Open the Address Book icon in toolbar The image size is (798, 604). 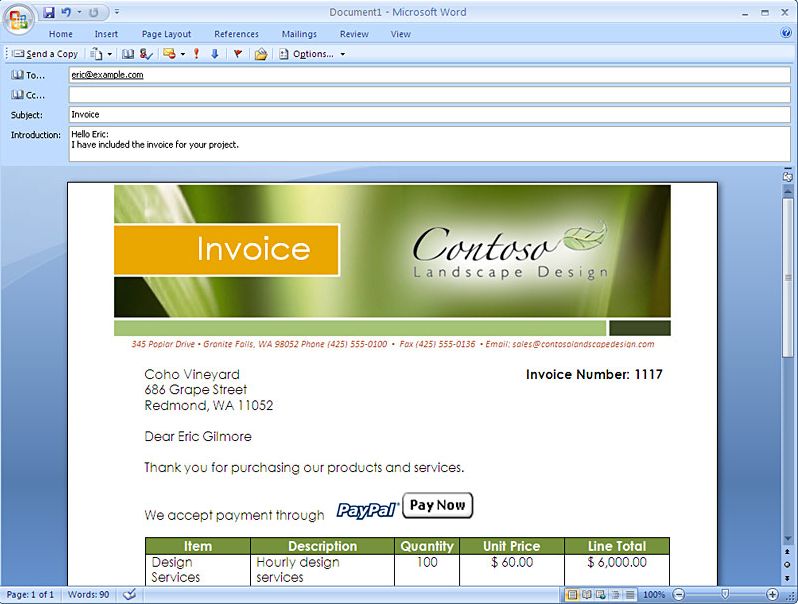[128, 54]
